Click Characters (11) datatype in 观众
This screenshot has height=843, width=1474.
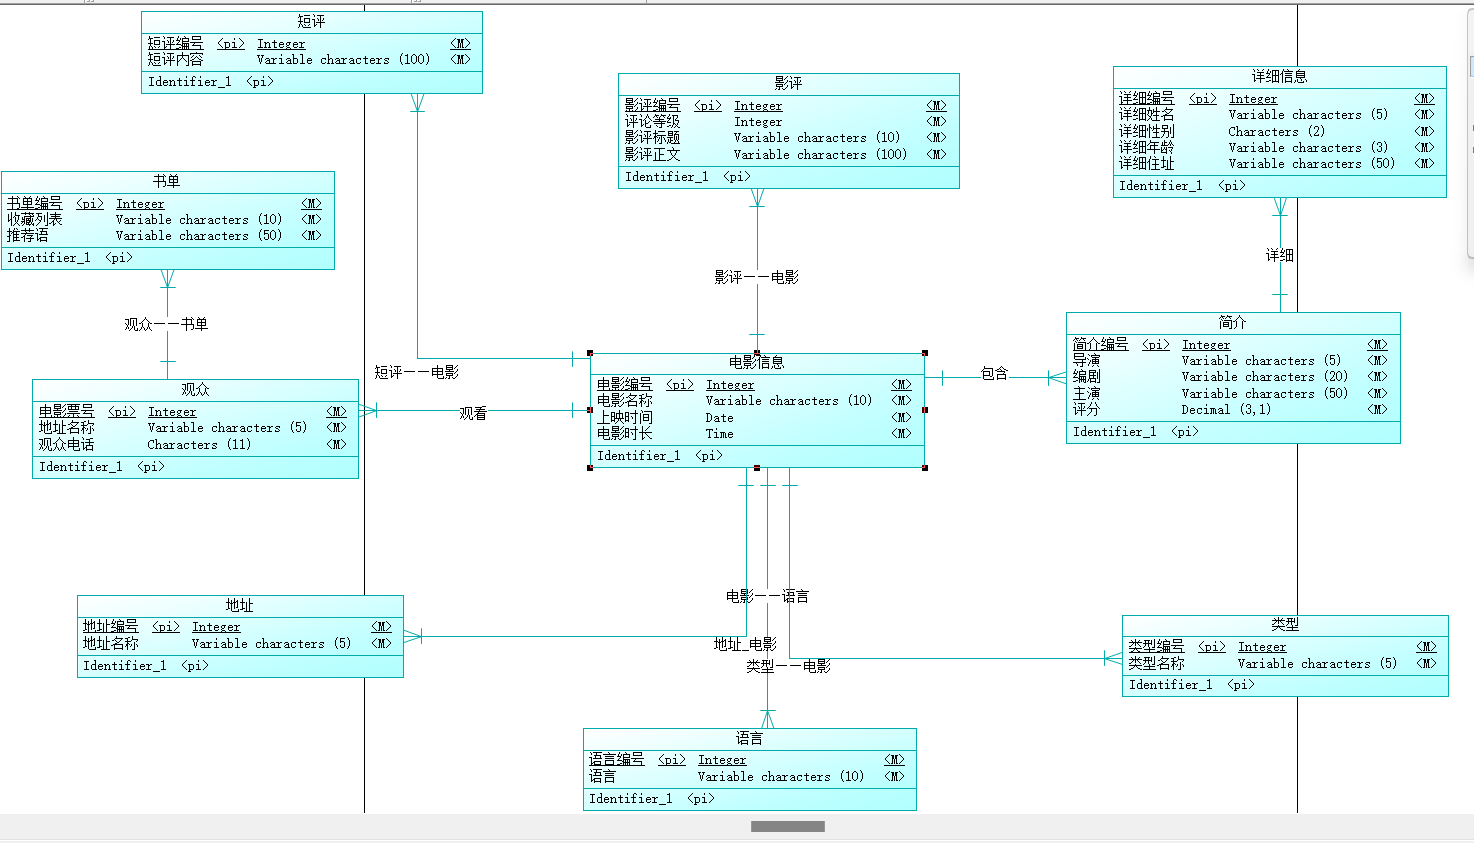coord(199,444)
